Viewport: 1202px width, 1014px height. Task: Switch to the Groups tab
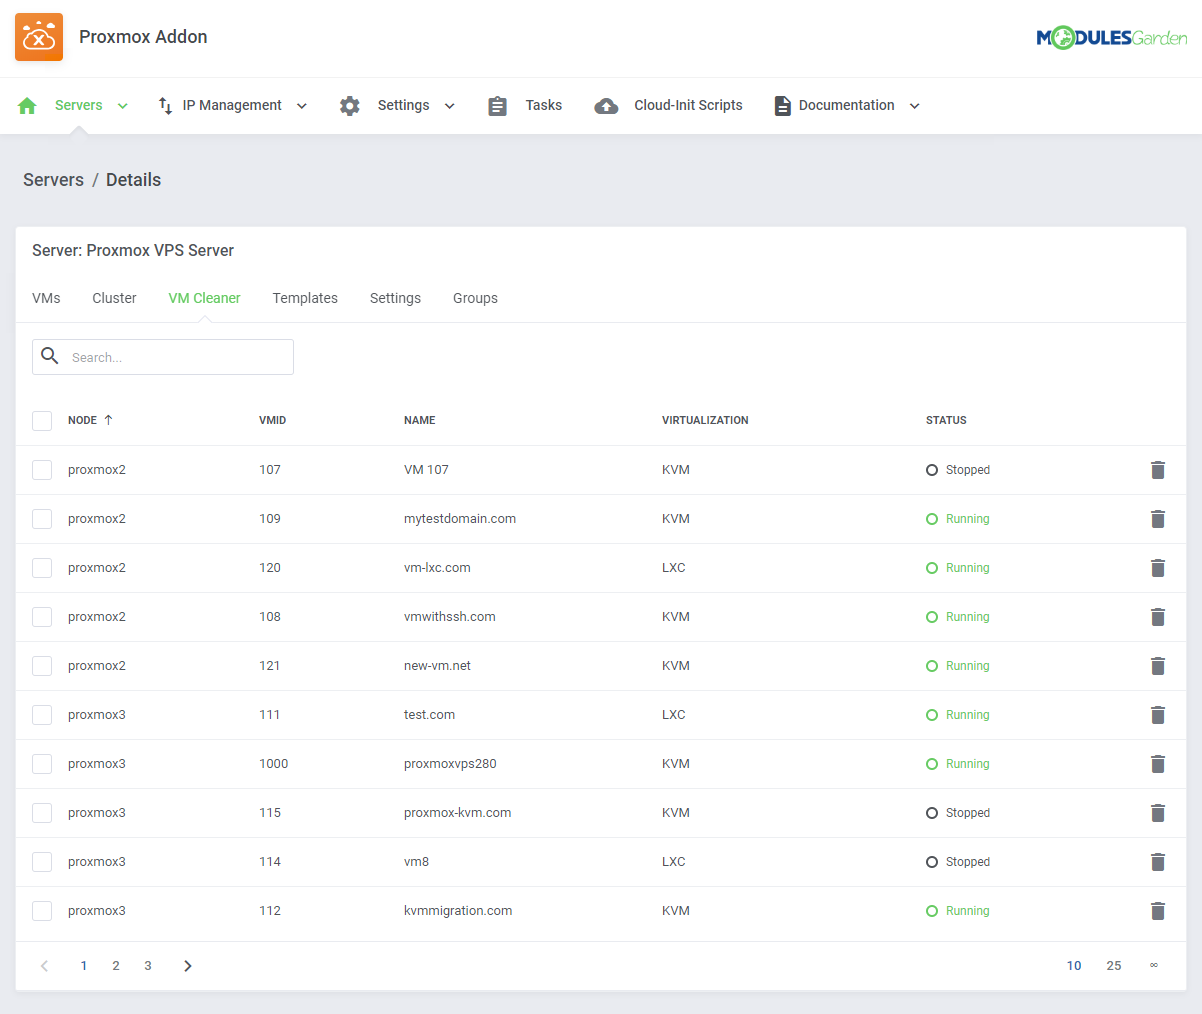(x=475, y=298)
